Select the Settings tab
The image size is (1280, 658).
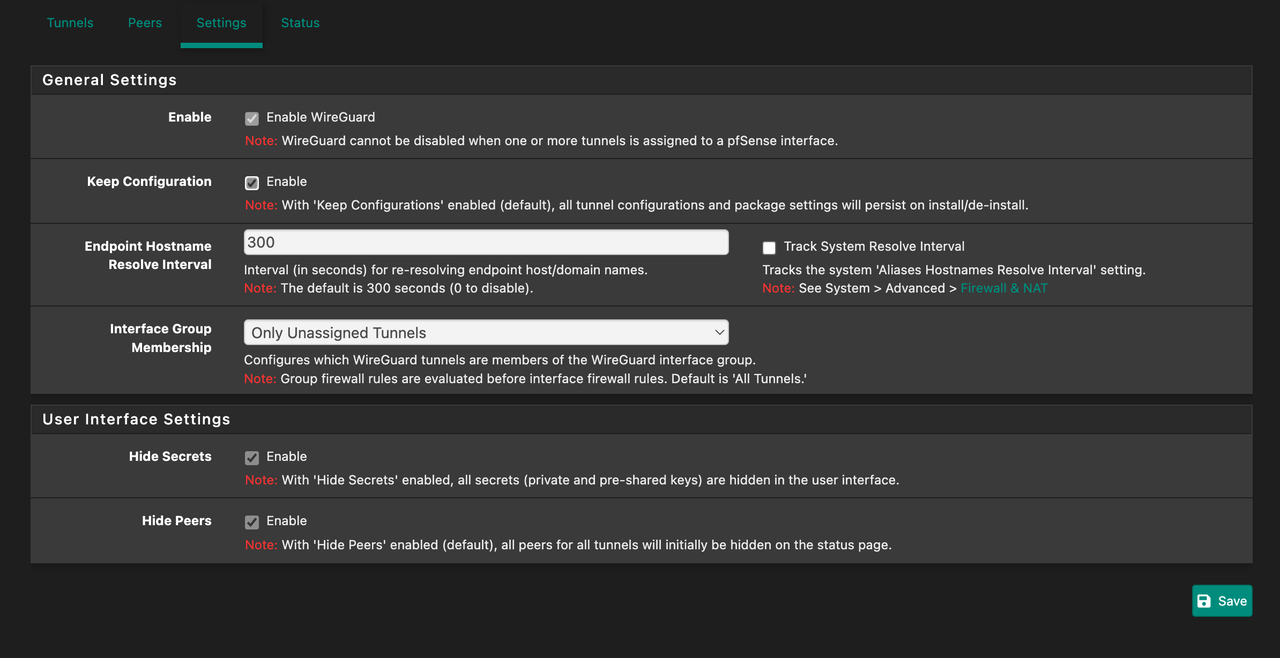click(221, 22)
